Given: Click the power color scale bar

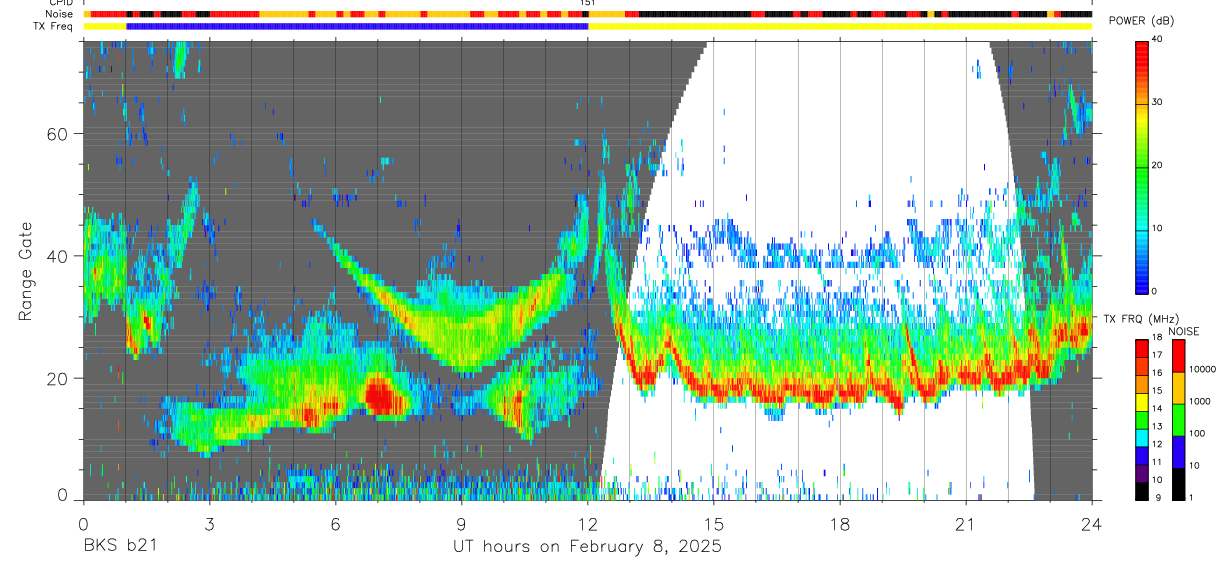Looking at the screenshot, I should 1142,166.
